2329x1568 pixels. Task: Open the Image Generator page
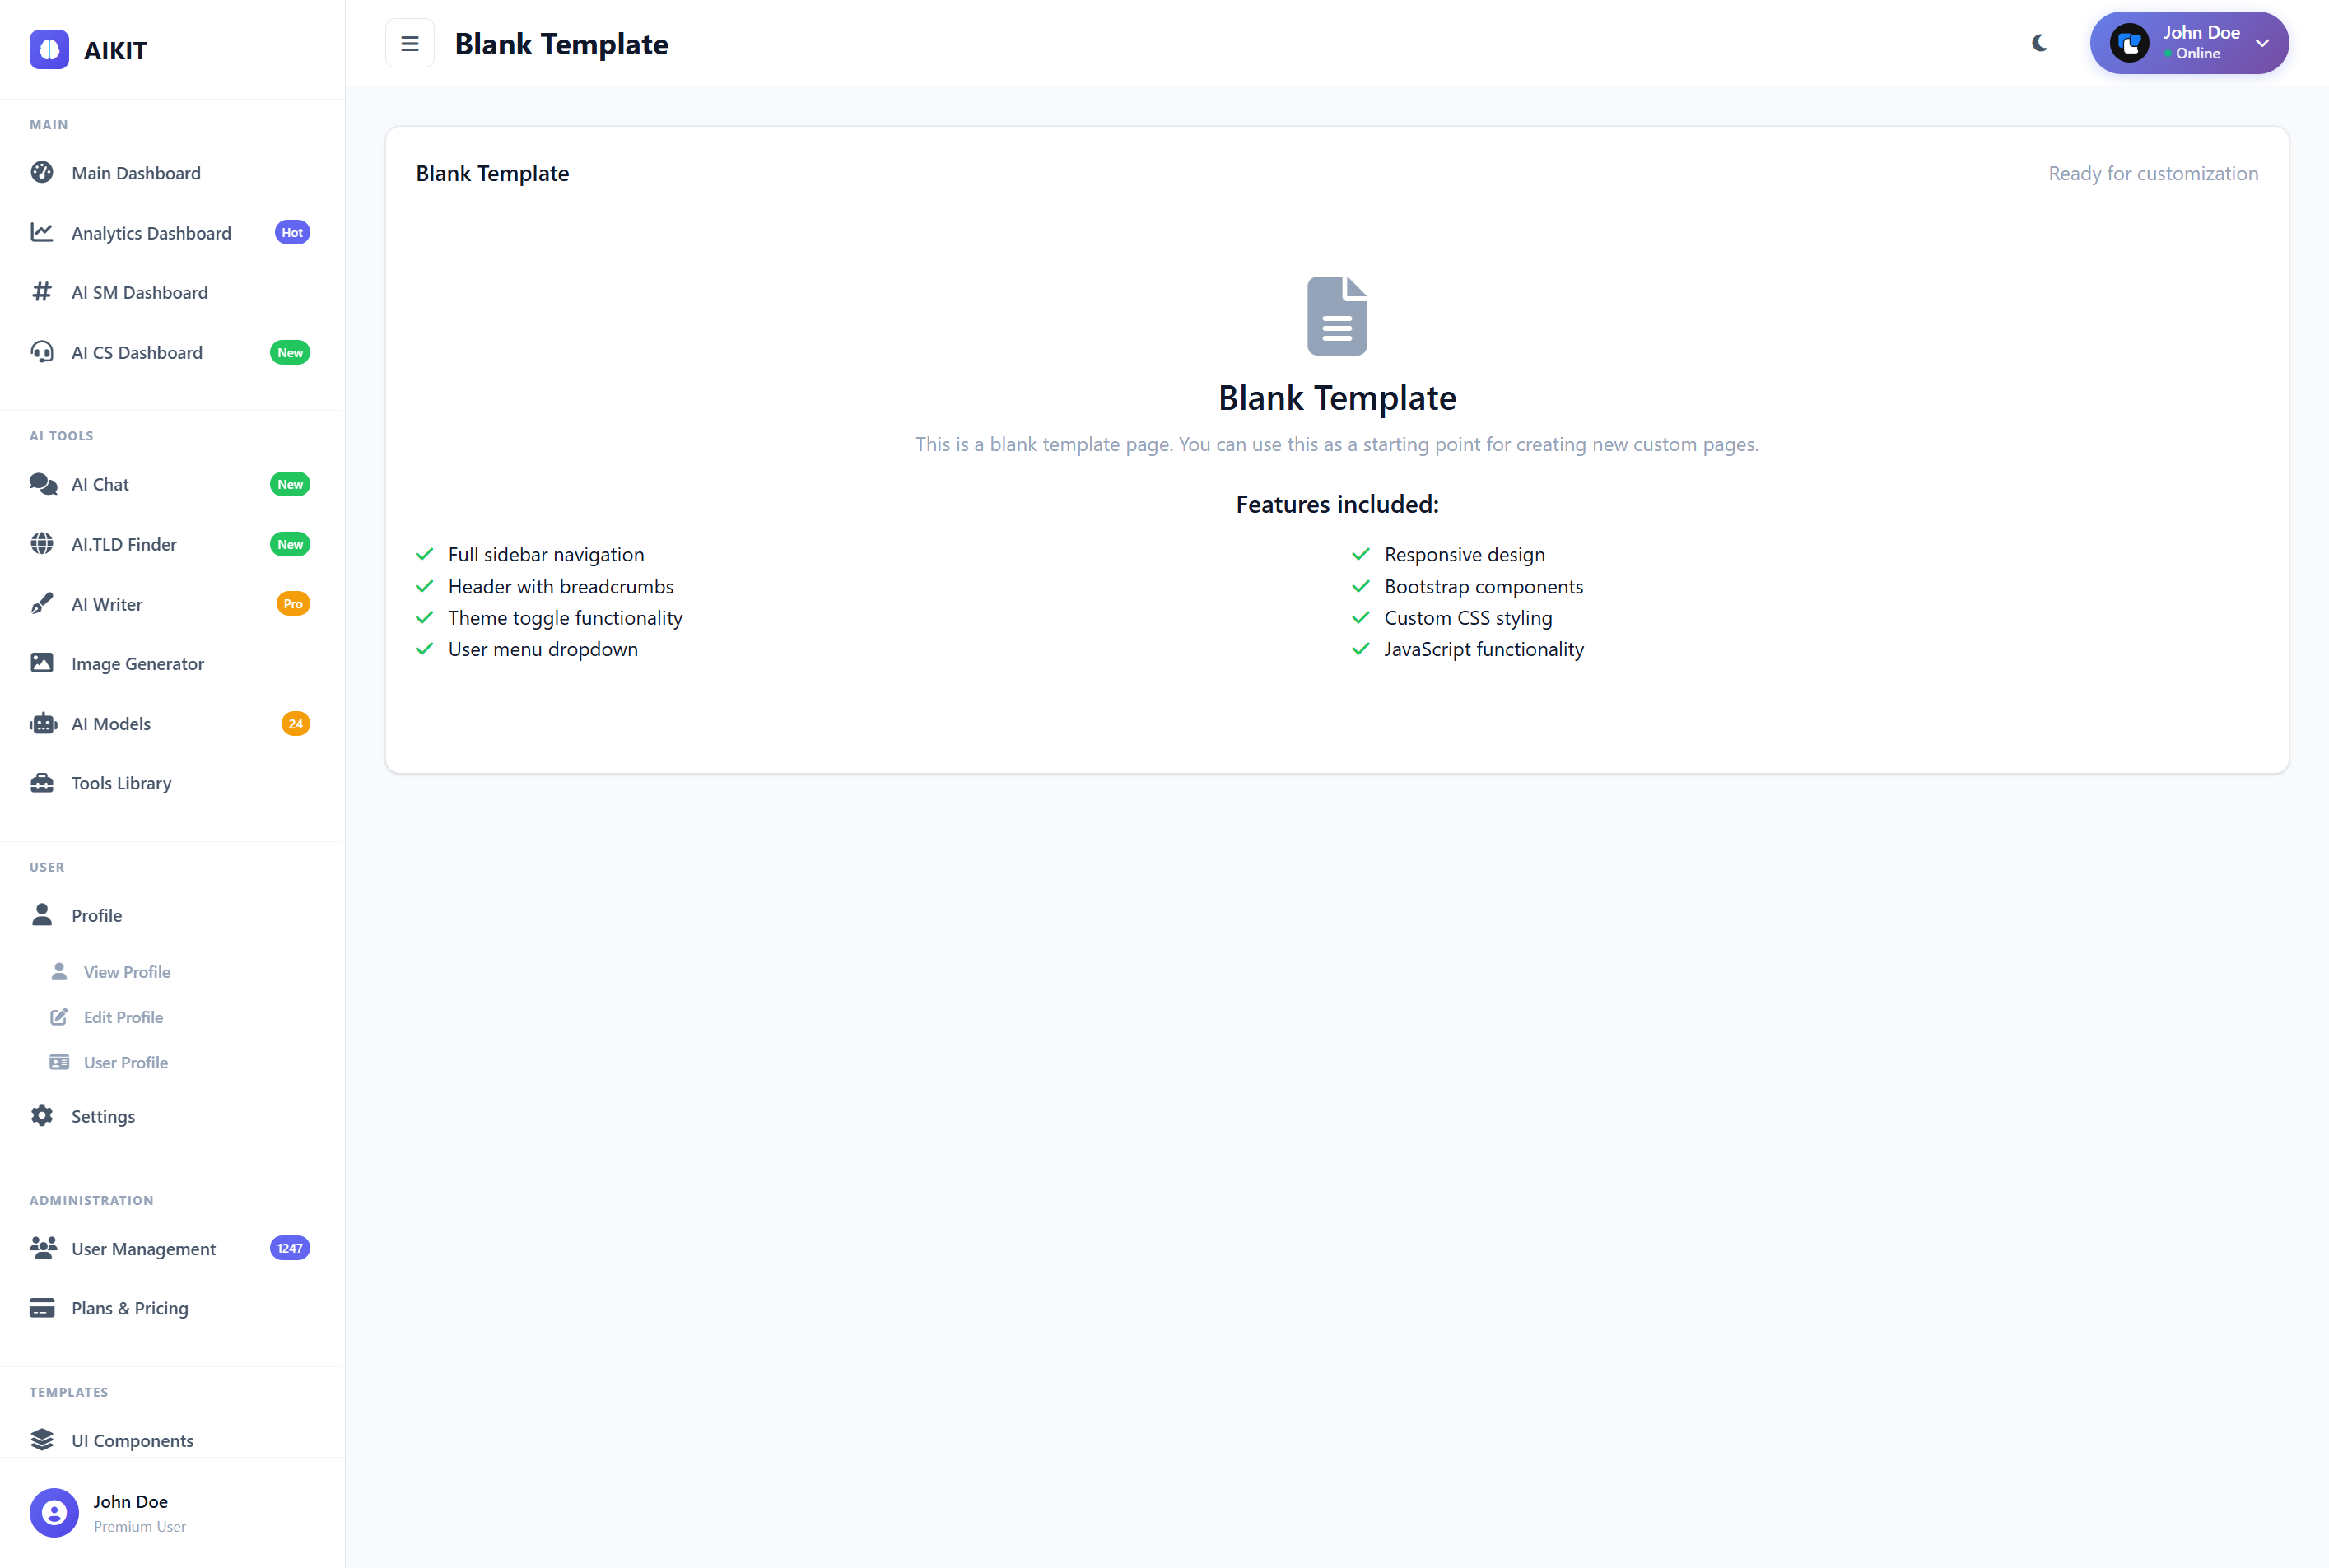(x=137, y=663)
